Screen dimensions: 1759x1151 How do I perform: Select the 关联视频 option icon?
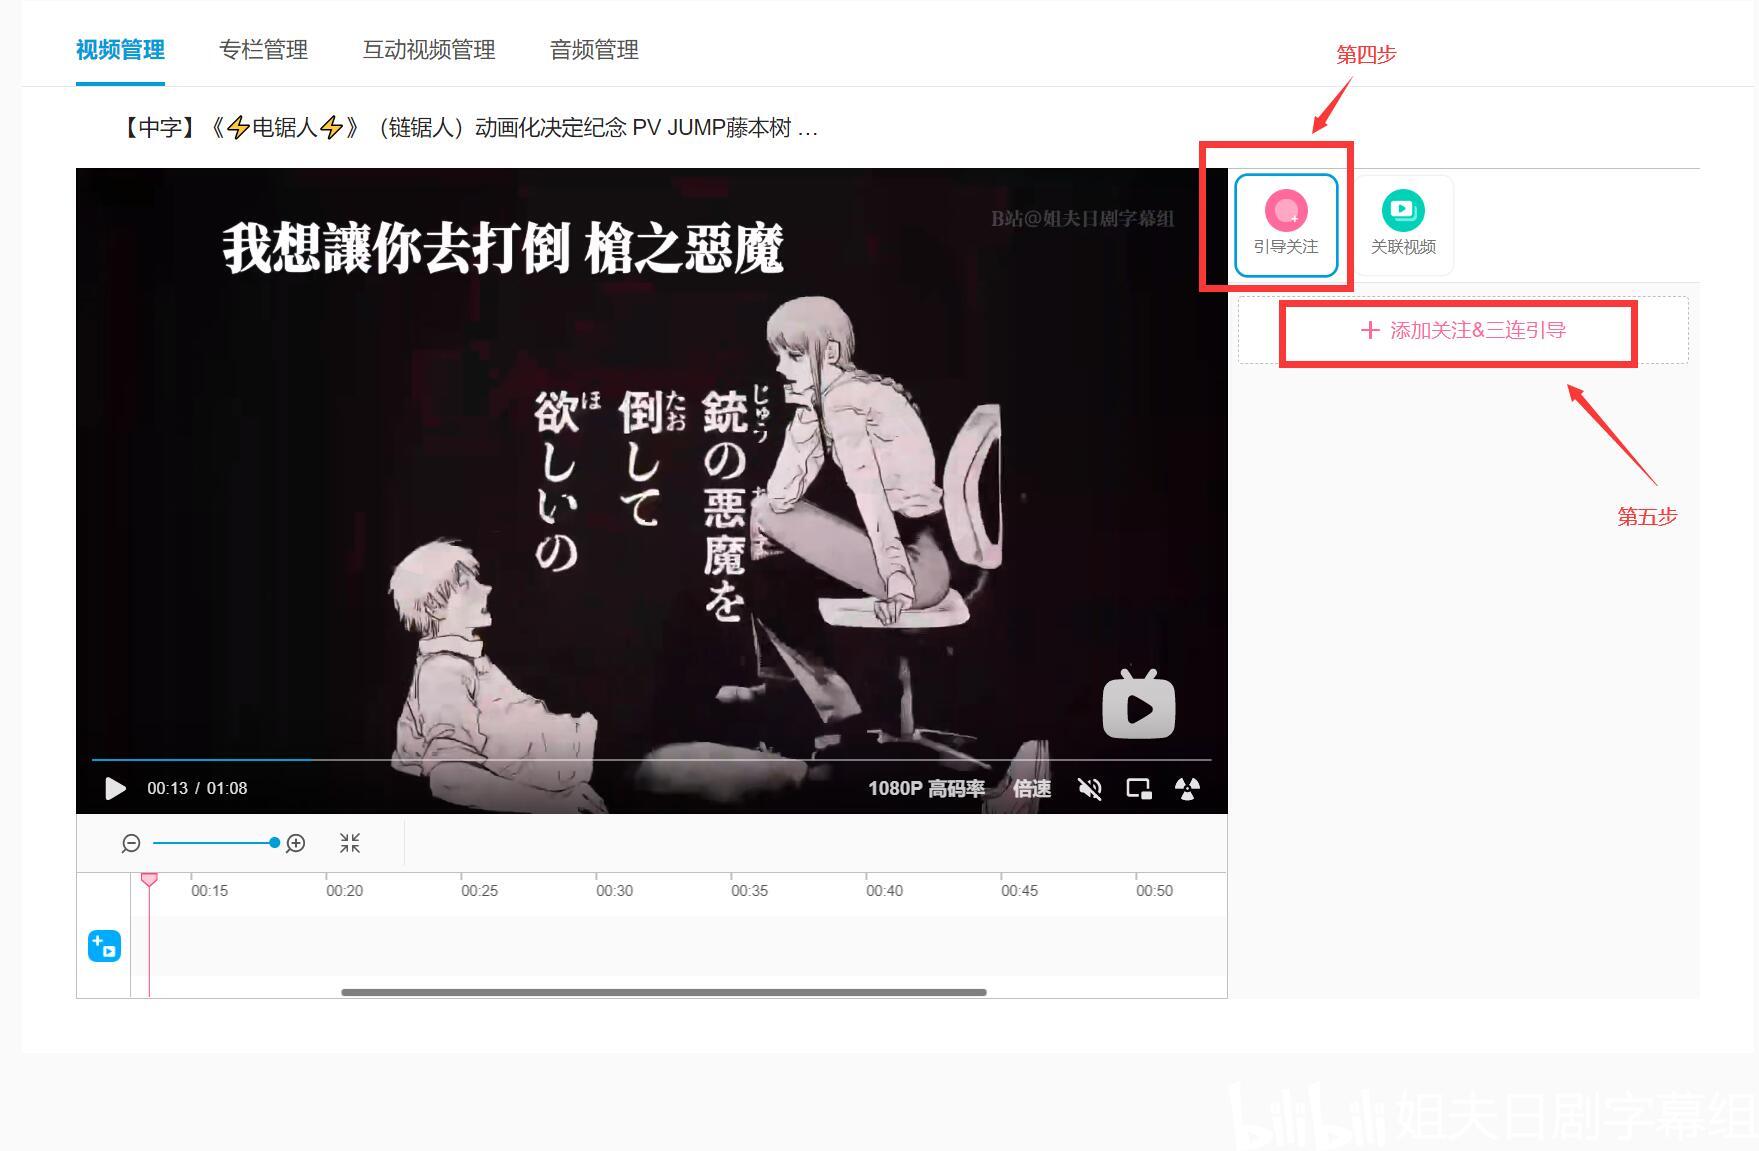pyautogui.click(x=1403, y=225)
